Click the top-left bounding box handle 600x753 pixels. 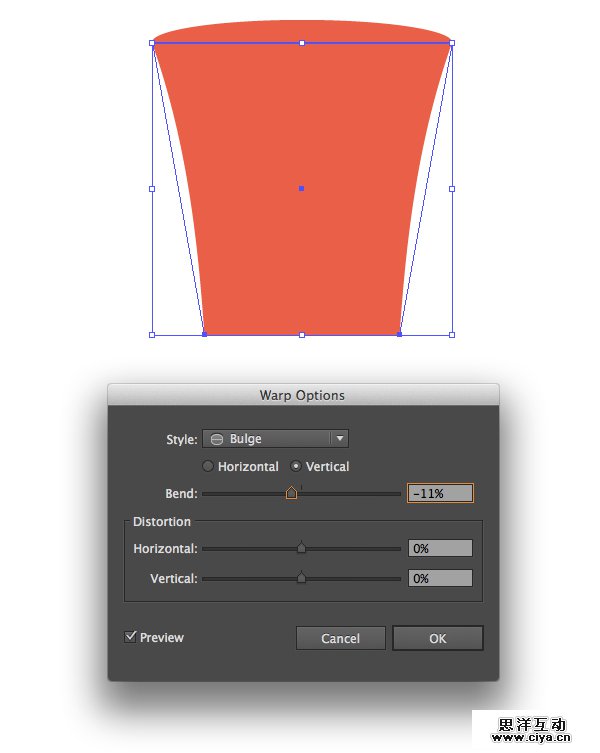(152, 43)
